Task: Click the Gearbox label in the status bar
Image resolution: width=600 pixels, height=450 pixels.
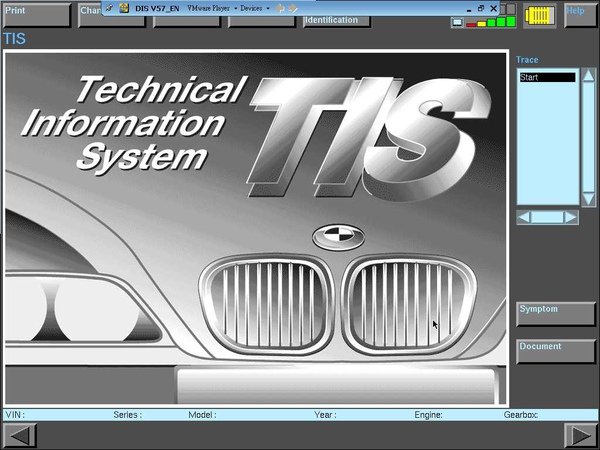Action: (521, 414)
